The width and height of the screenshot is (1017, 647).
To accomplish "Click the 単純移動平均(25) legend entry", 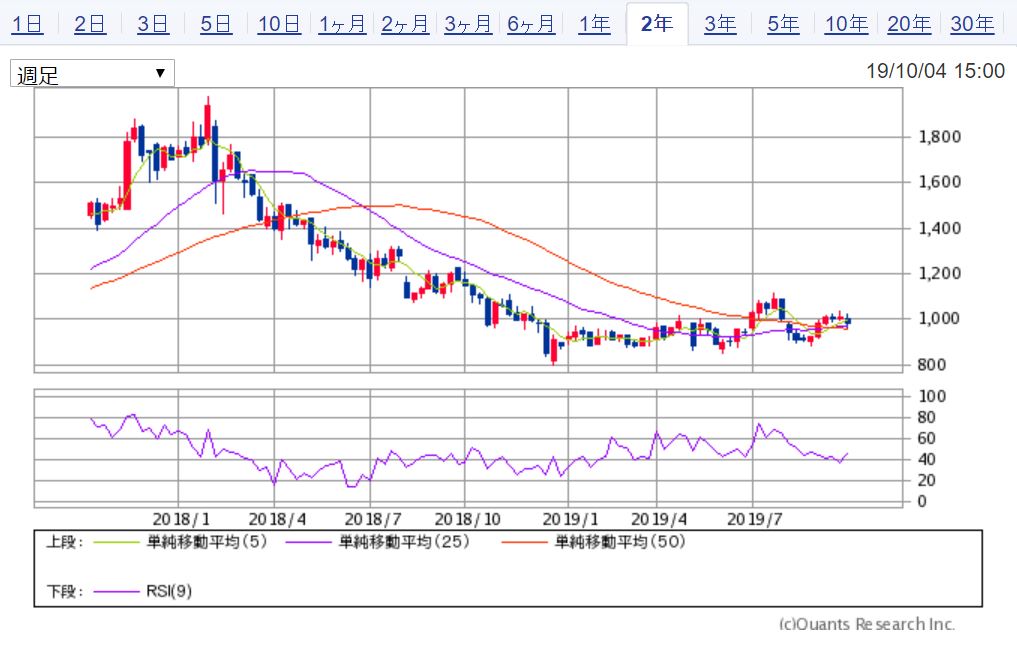I will pyautogui.click(x=404, y=541).
